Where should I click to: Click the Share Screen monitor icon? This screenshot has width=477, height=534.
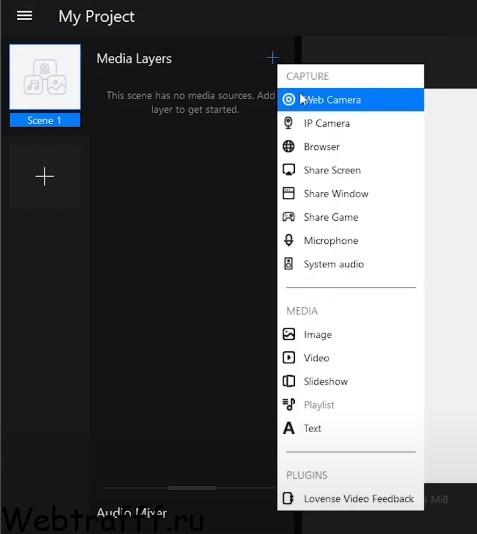click(x=289, y=170)
